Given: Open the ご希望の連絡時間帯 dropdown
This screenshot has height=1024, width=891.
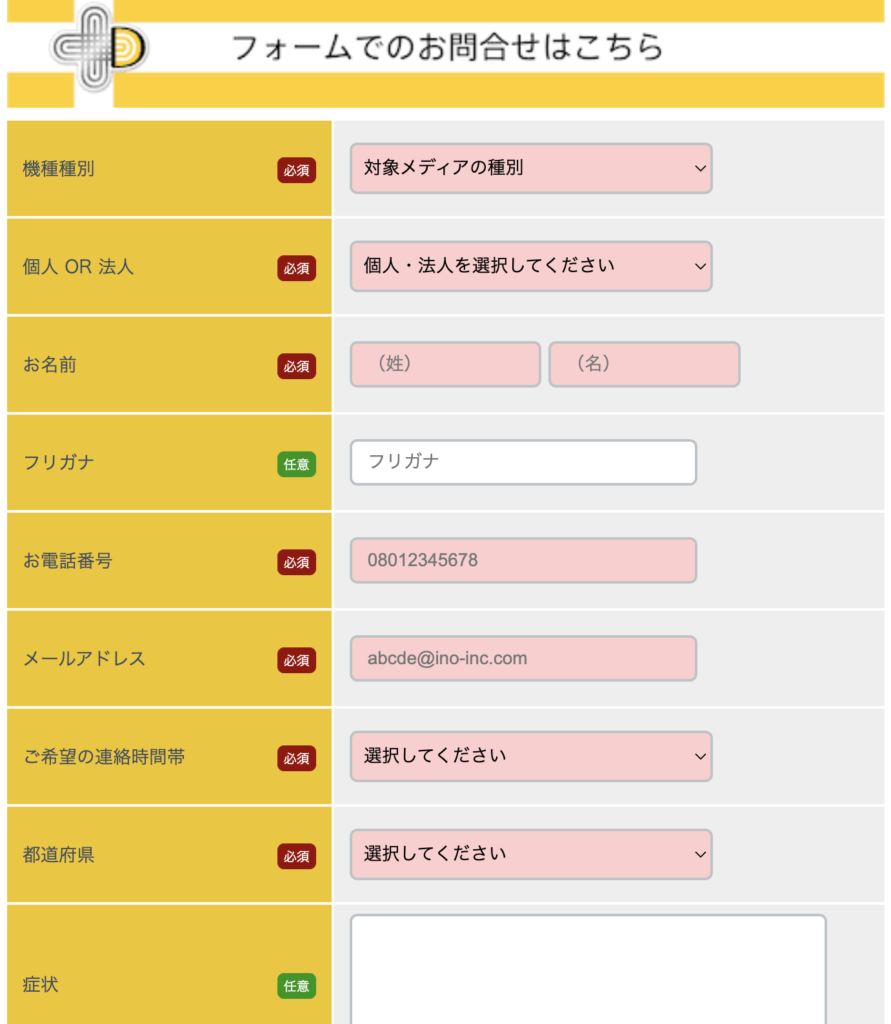Looking at the screenshot, I should tap(530, 757).
